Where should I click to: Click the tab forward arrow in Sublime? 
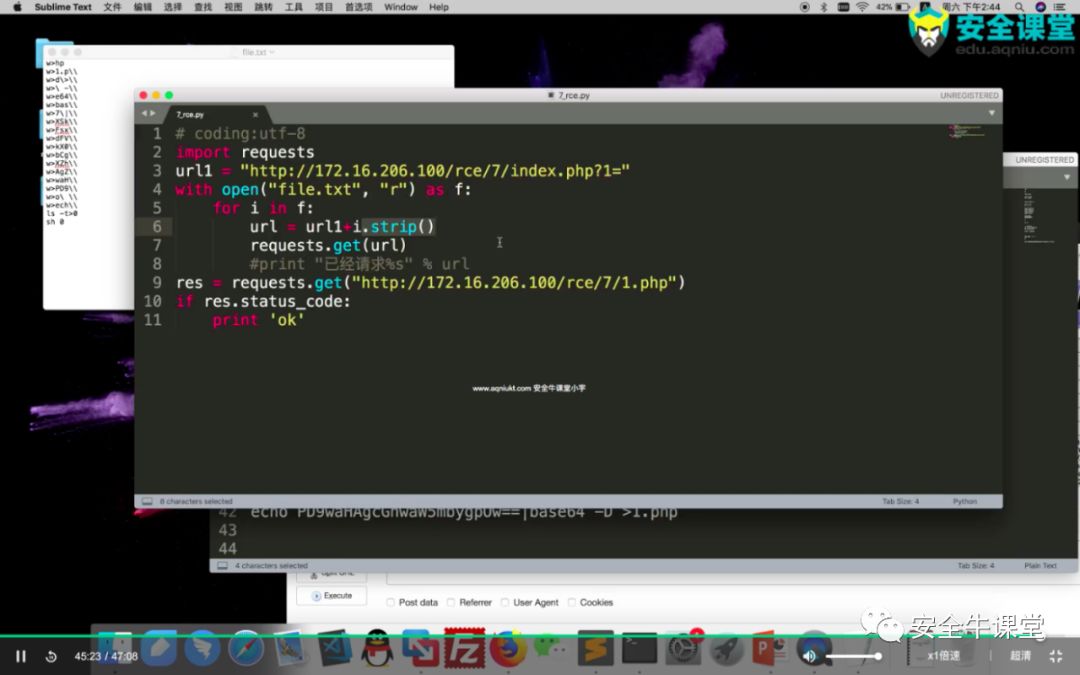pos(153,114)
